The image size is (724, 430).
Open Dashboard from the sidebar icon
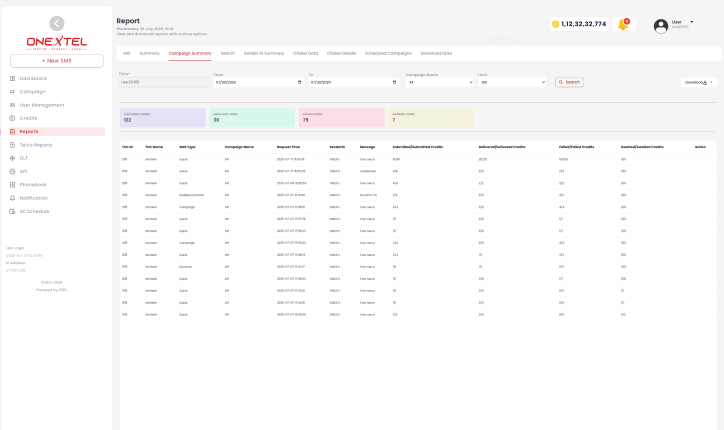point(12,78)
